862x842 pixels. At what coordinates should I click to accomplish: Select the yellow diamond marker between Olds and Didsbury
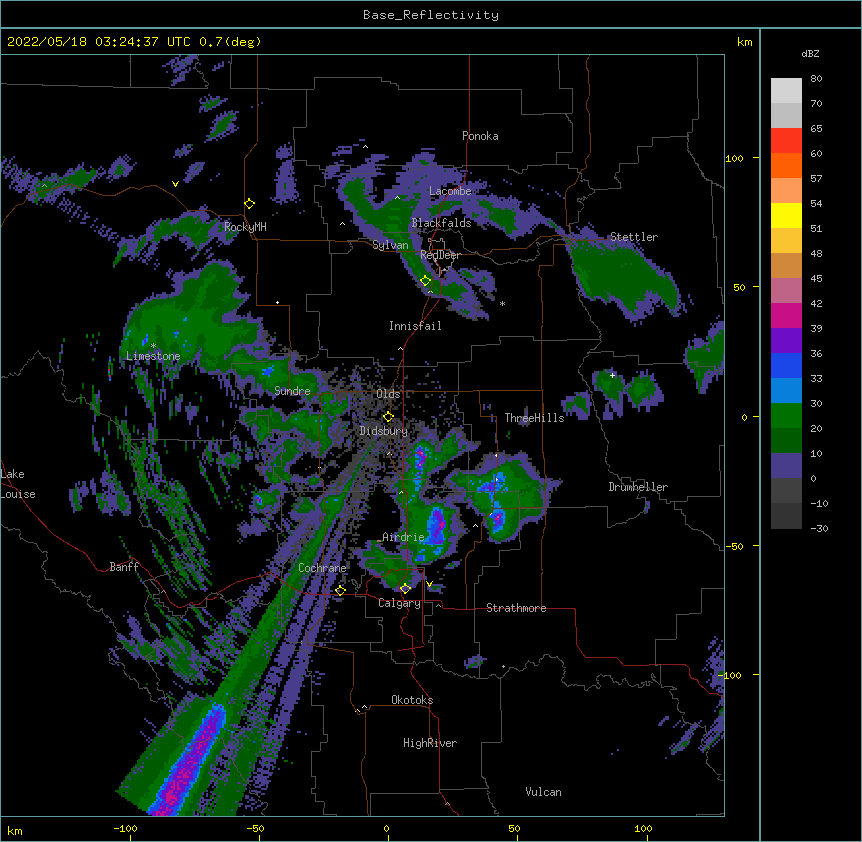[x=388, y=416]
